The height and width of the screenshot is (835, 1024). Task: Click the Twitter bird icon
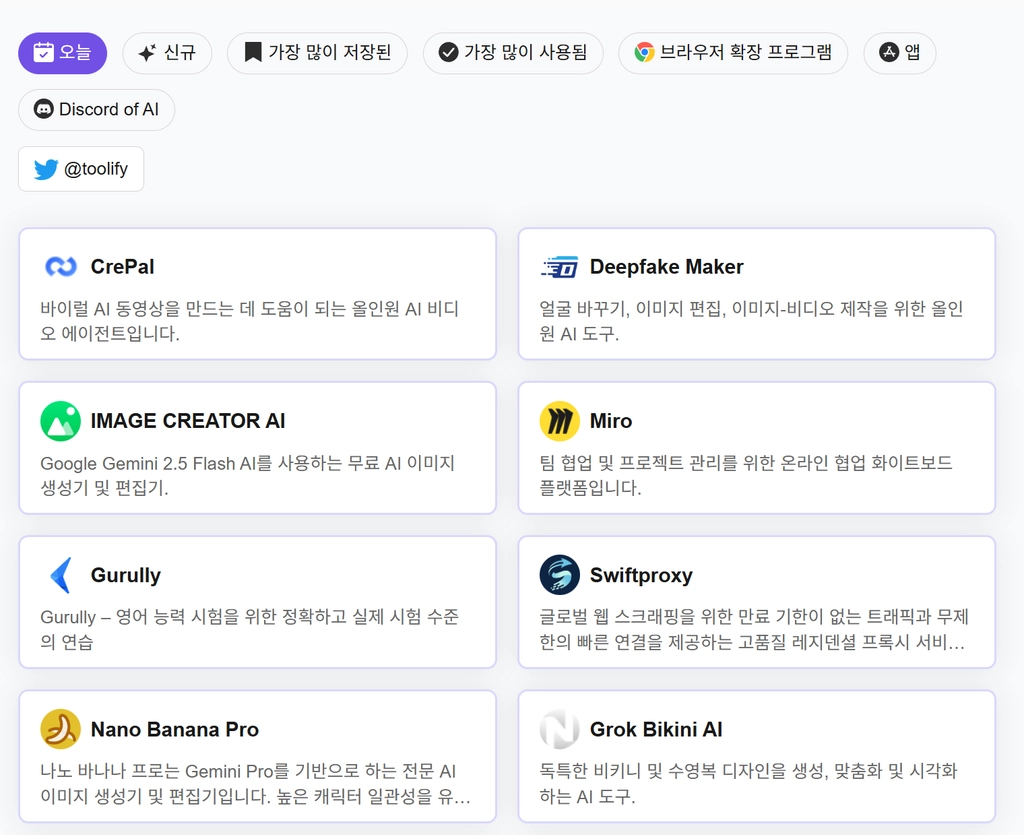point(46,169)
